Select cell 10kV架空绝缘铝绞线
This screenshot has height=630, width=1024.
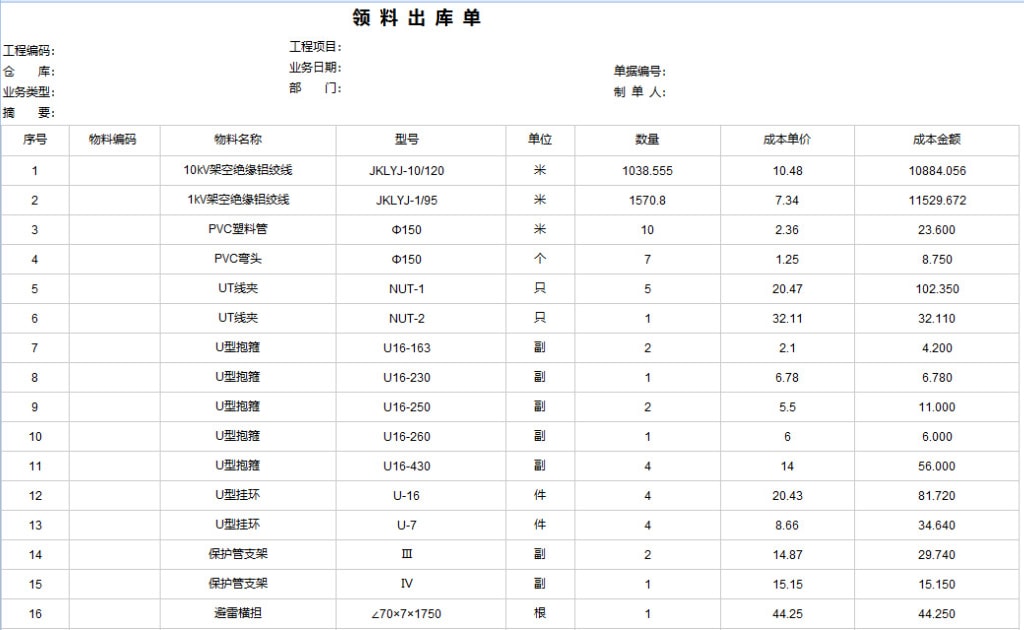pyautogui.click(x=248, y=170)
